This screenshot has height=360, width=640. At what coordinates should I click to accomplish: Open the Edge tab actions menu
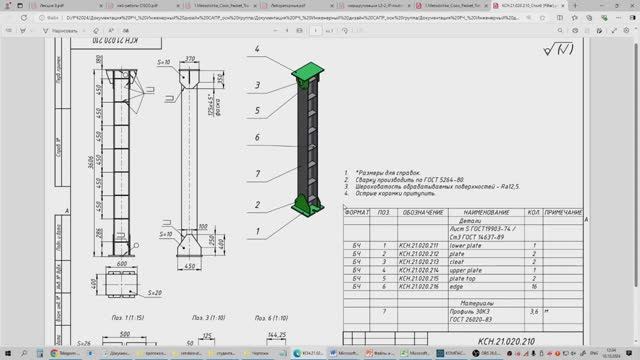coord(20,6)
